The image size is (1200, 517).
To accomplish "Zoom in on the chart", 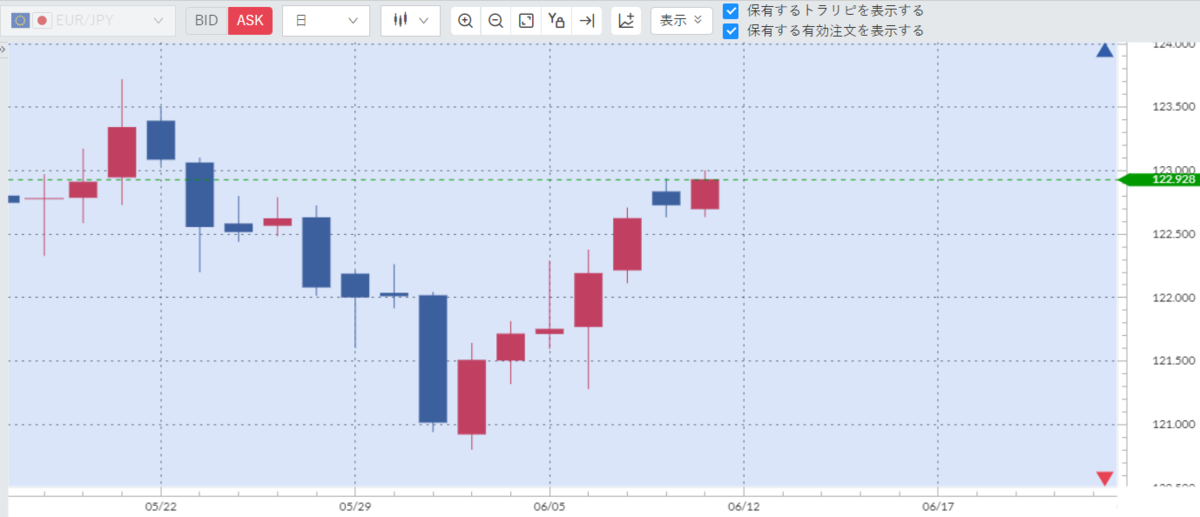I will [465, 20].
